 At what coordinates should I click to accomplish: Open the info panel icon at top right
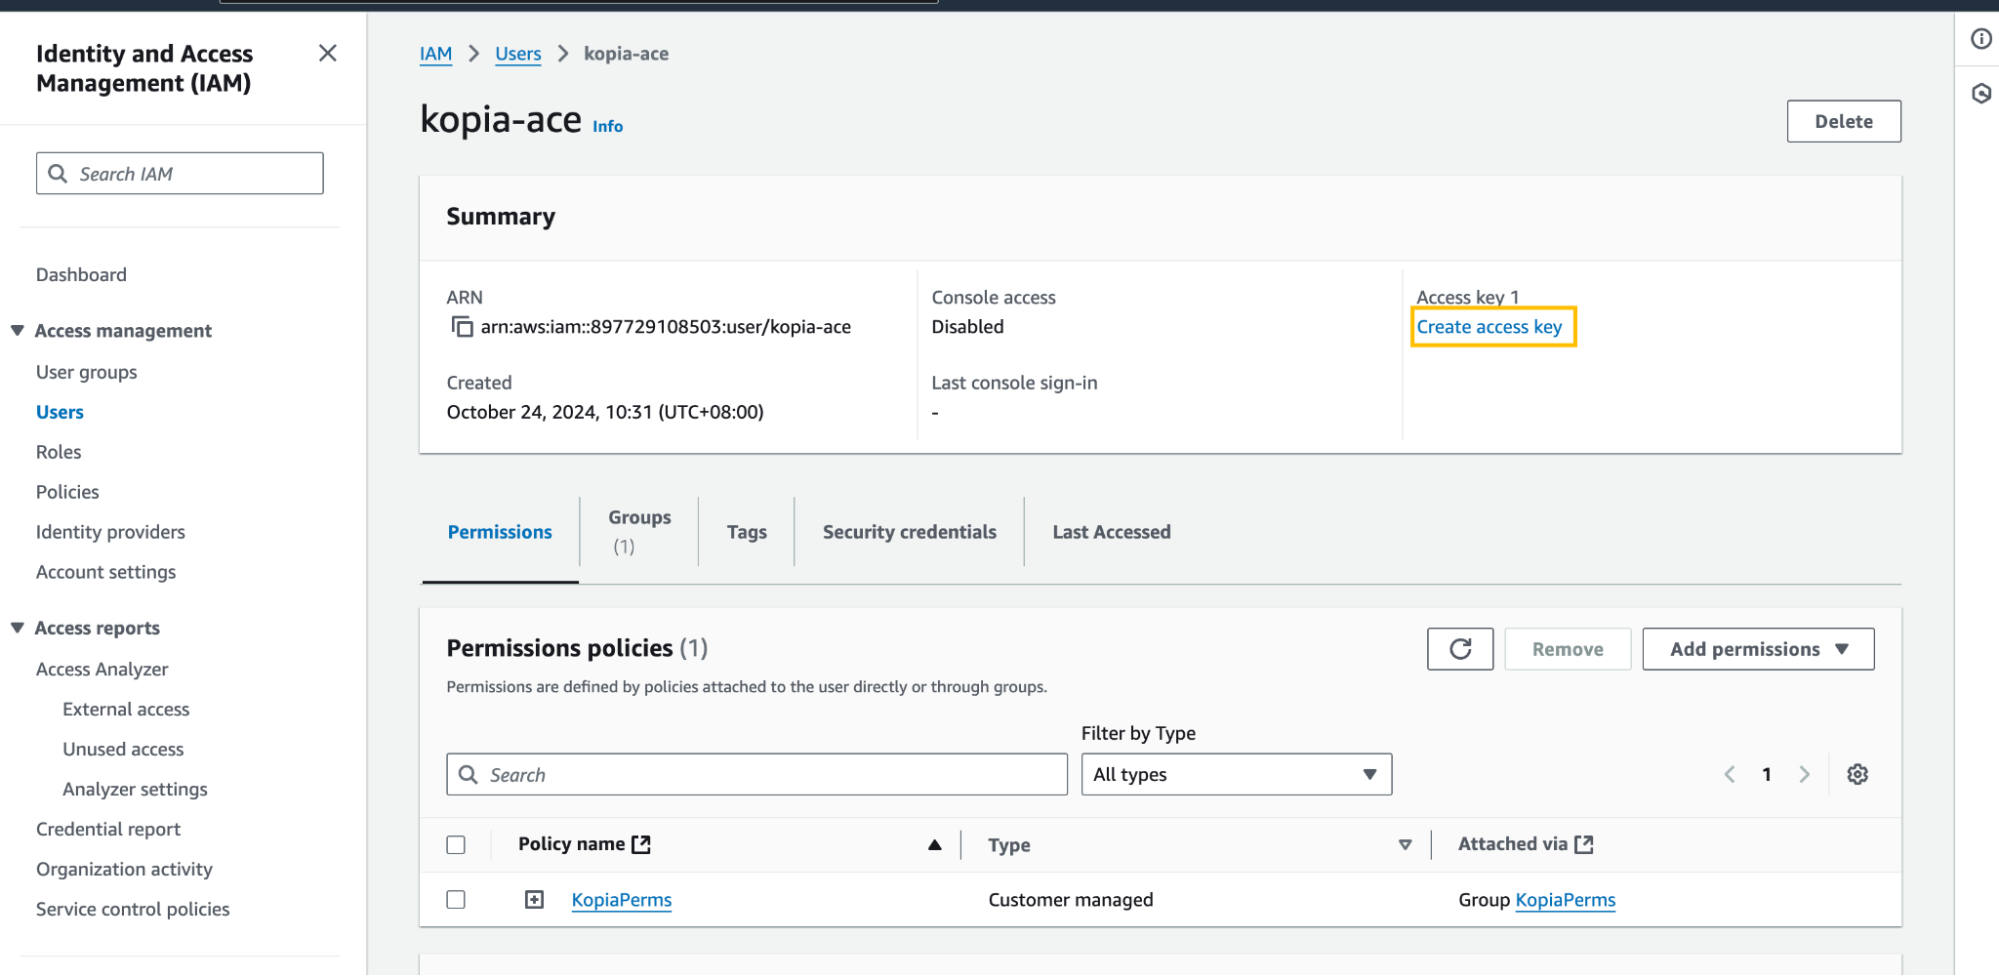click(x=1981, y=39)
